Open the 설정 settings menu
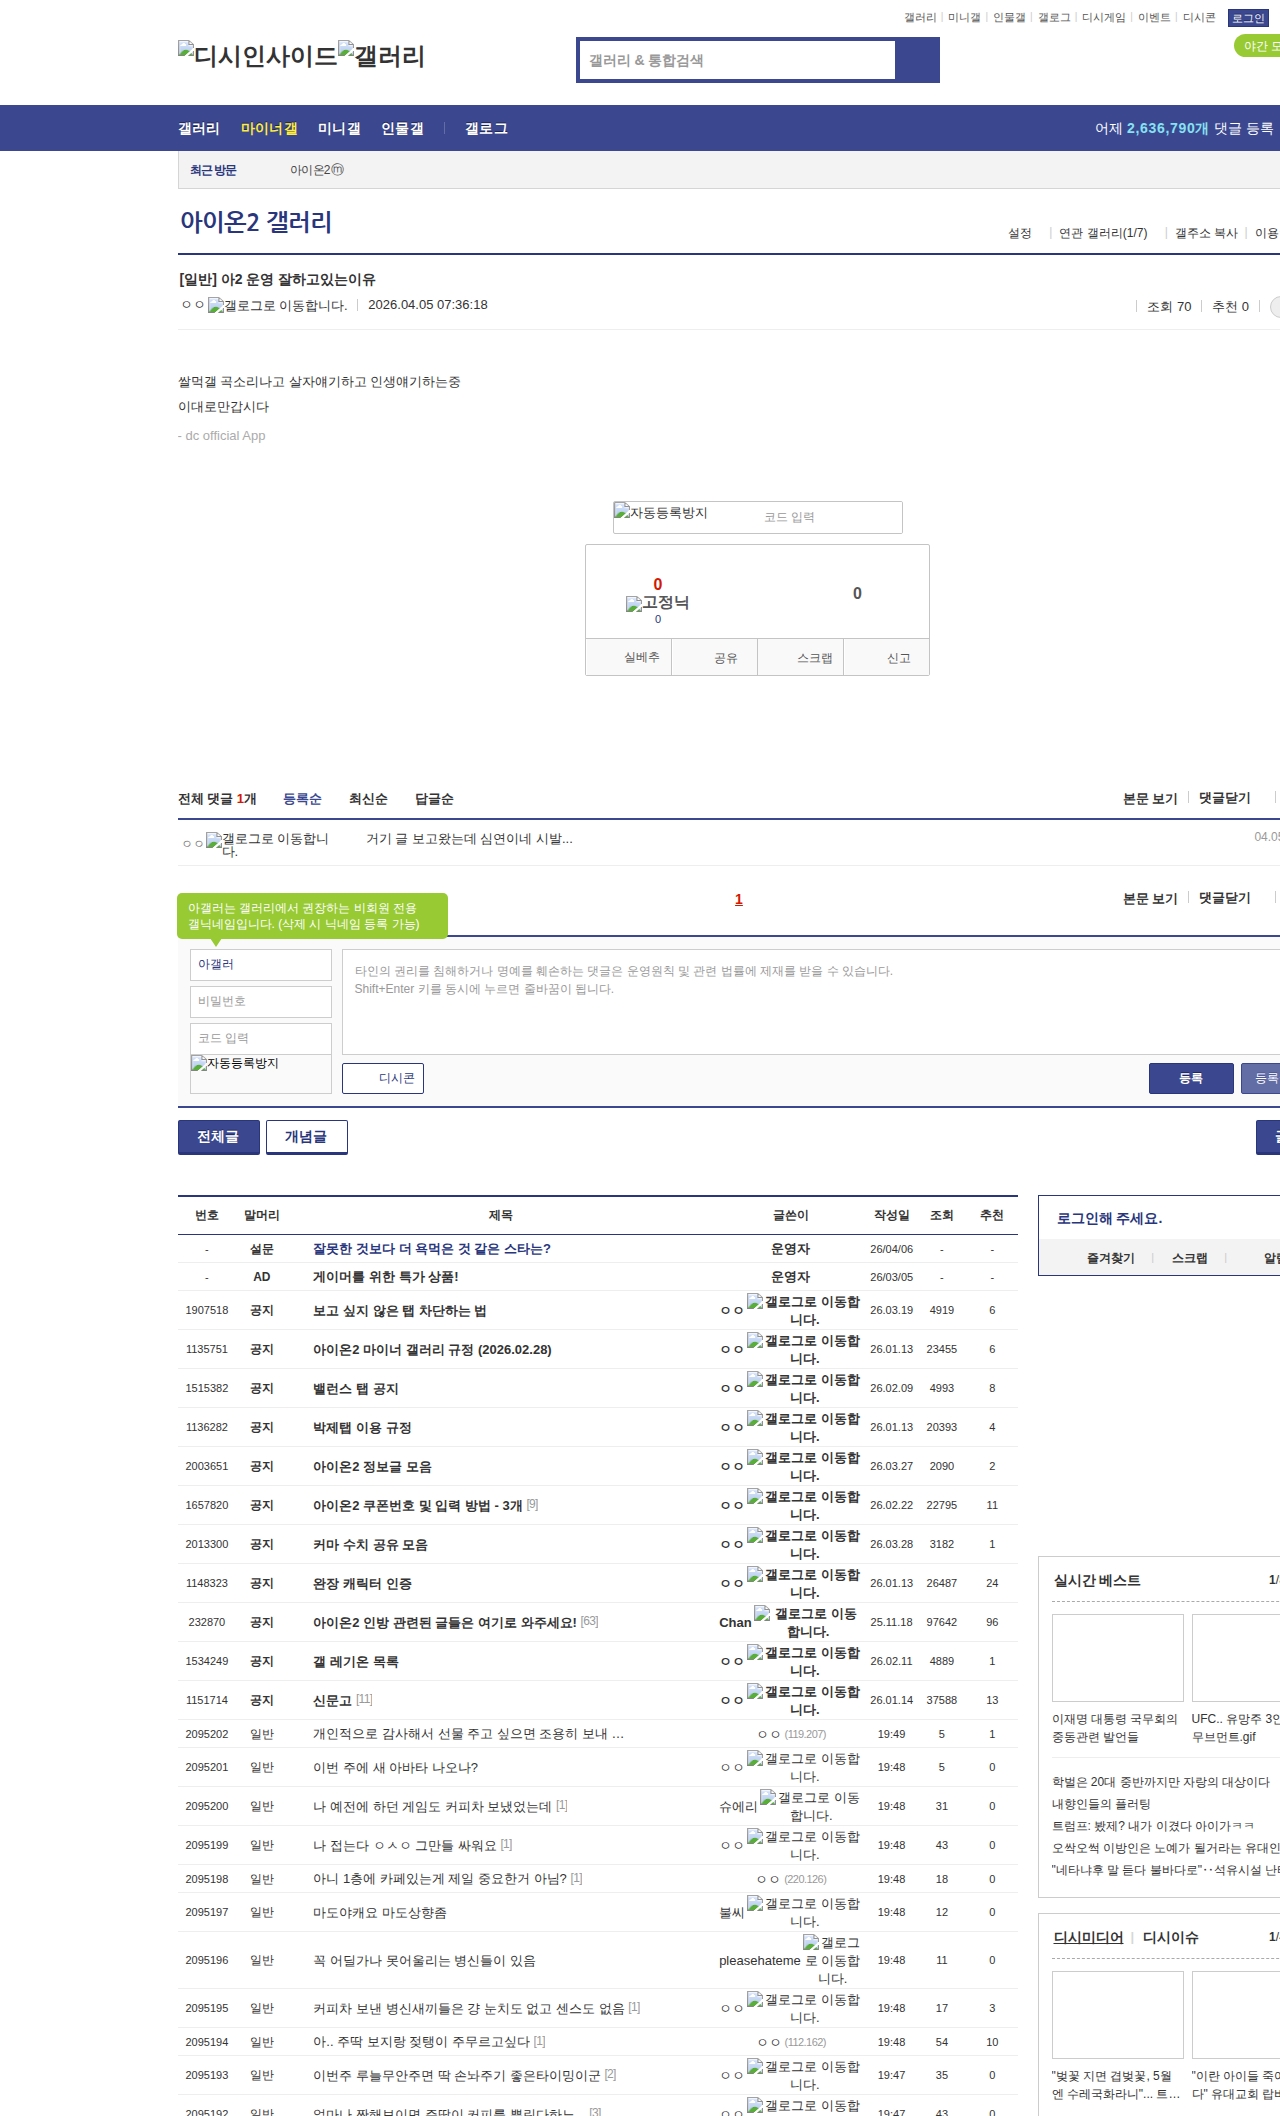 click(1019, 233)
